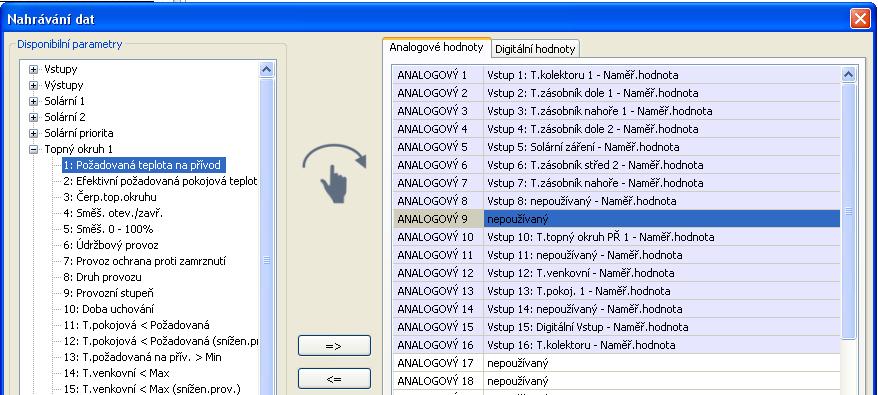The image size is (878, 395).
Task: Select Výstupy tree label
Action: (64, 86)
